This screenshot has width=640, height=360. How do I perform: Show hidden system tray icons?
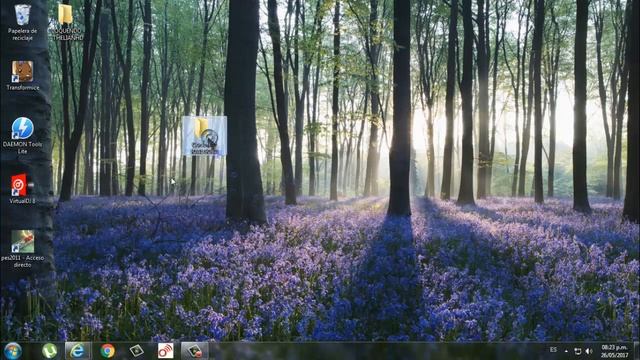click(x=566, y=351)
